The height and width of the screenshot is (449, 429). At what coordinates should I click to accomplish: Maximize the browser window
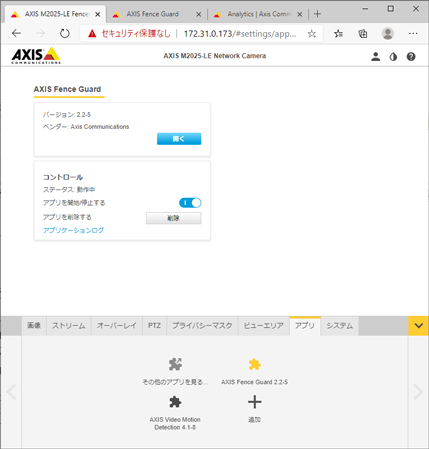pos(391,9)
